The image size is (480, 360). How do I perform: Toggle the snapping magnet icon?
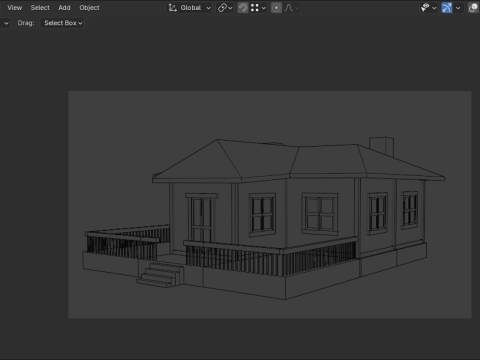click(243, 8)
